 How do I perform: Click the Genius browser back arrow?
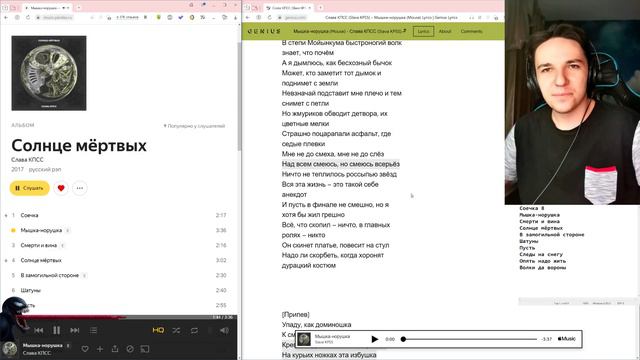pyautogui.click(x=248, y=18)
